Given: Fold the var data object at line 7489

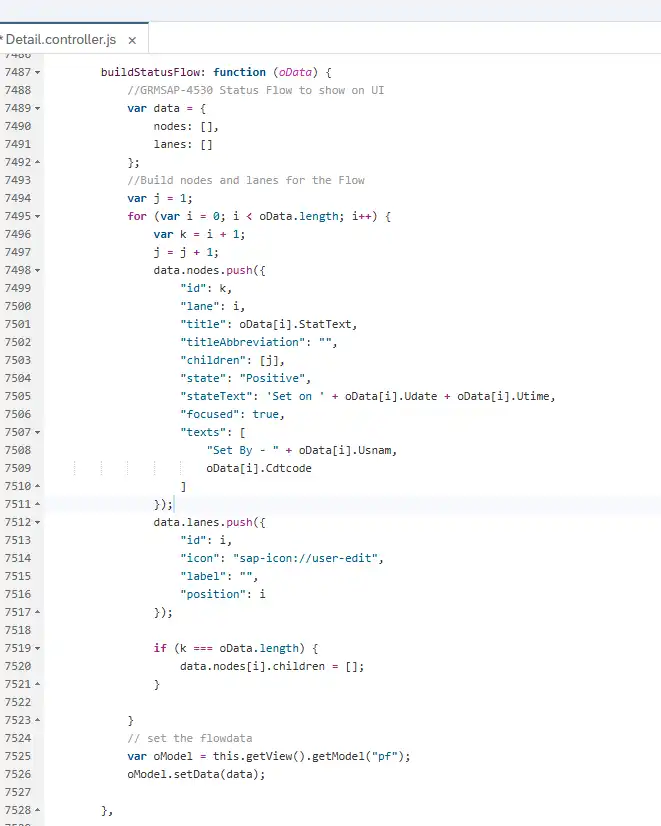Looking at the screenshot, I should tap(38, 108).
